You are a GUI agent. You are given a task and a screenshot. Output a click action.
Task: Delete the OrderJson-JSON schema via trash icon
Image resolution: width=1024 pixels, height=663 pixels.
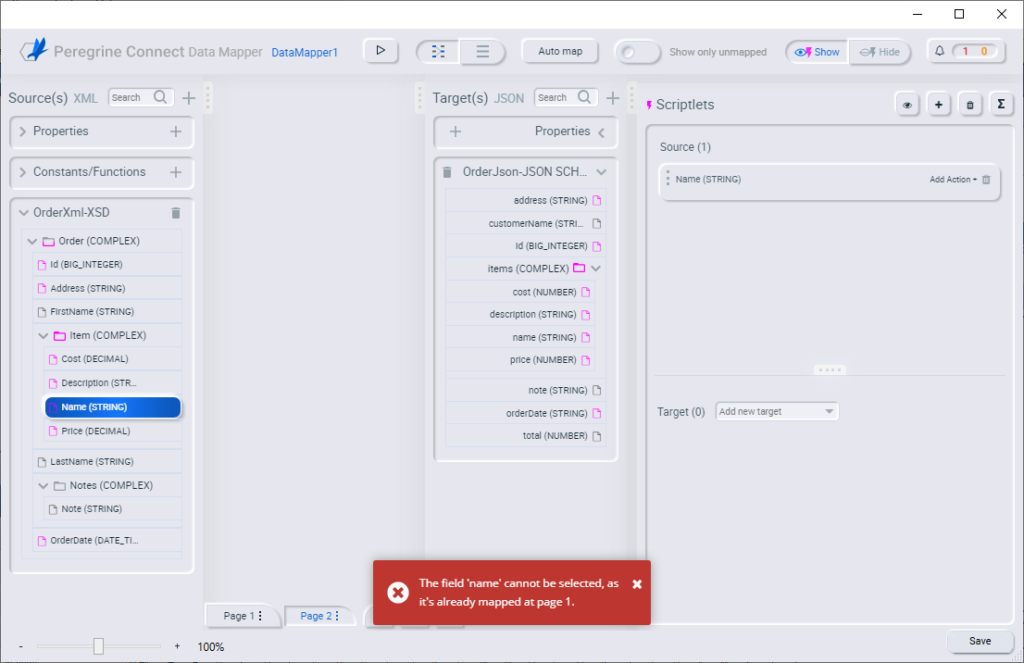tap(446, 171)
